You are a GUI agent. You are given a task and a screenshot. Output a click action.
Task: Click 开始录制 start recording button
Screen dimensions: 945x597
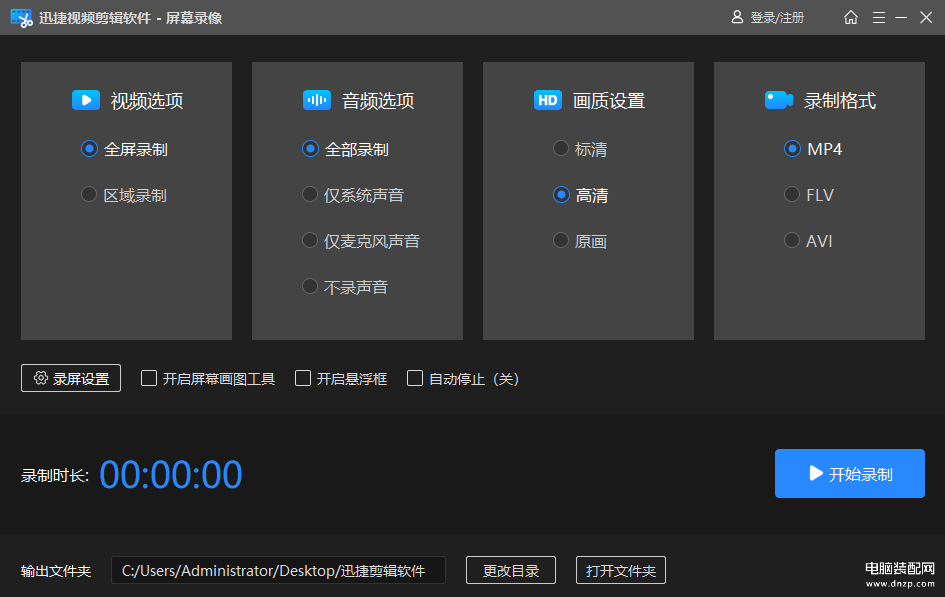[x=850, y=474]
